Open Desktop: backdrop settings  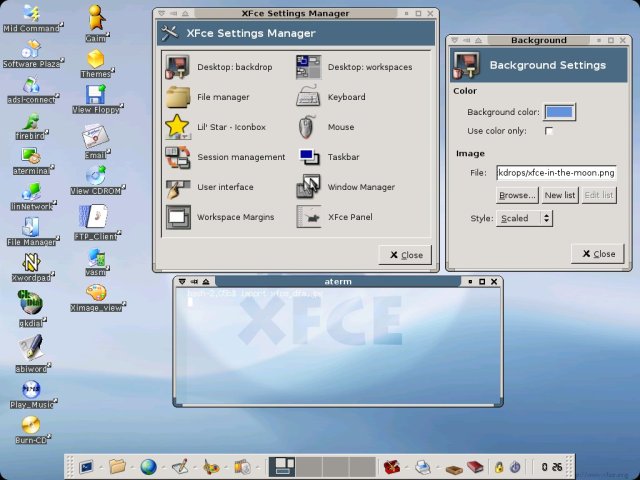point(179,68)
